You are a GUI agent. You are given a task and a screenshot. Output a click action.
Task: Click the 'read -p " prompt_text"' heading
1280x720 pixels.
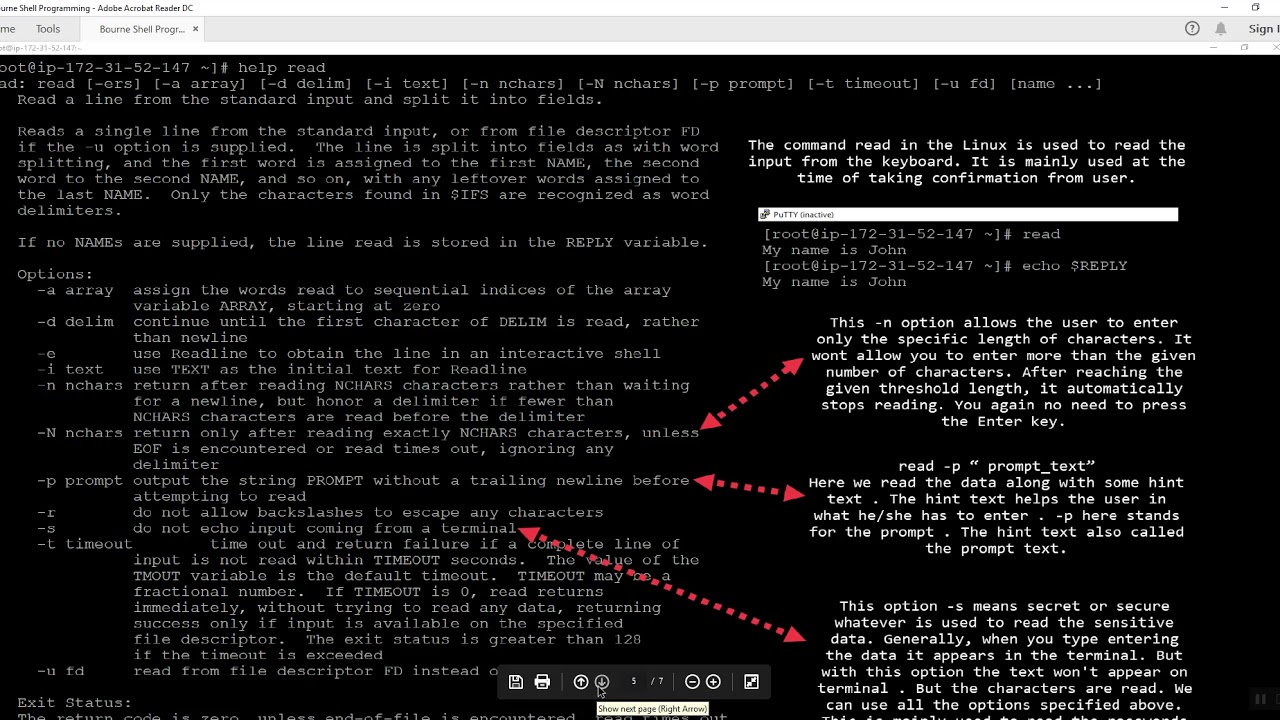tap(996, 466)
